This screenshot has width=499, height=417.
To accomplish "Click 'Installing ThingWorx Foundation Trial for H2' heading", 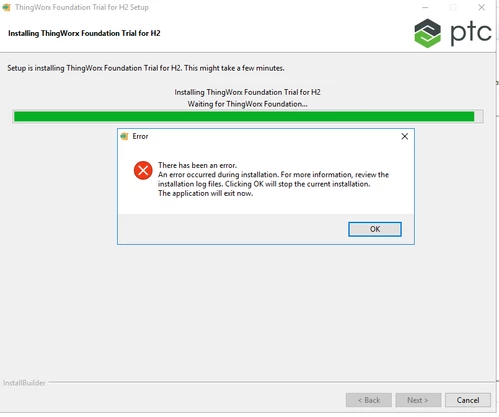I will [x=84, y=33].
